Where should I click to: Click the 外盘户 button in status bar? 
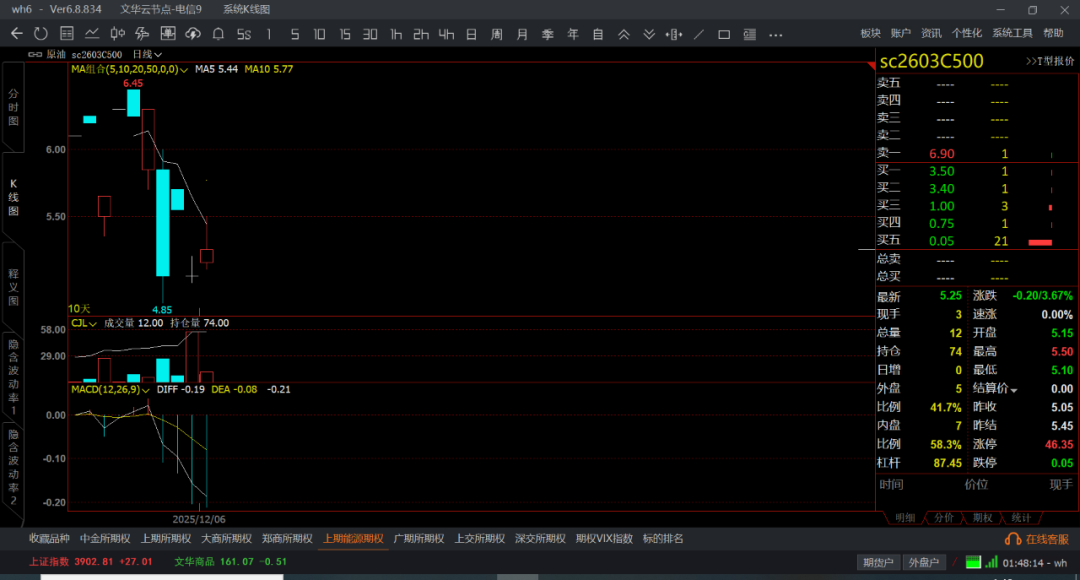coord(924,563)
